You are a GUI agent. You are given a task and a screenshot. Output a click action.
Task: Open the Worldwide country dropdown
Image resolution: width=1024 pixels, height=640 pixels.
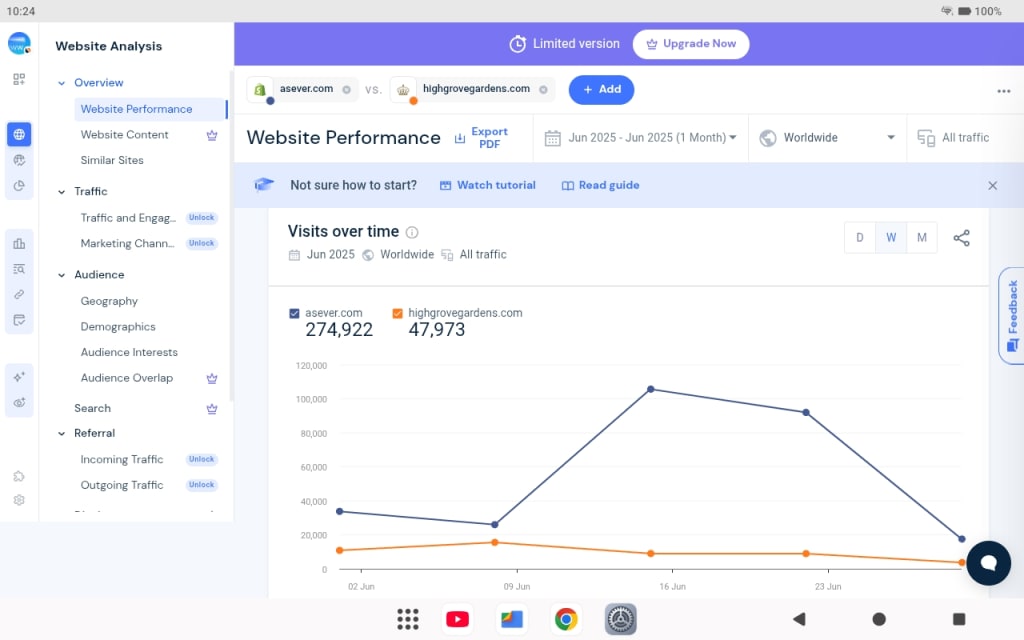[x=827, y=138]
